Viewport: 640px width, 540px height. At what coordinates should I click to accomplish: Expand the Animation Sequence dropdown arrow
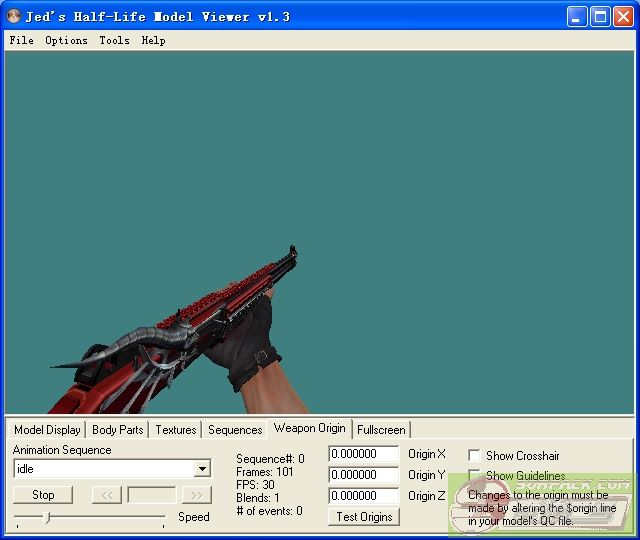click(202, 469)
